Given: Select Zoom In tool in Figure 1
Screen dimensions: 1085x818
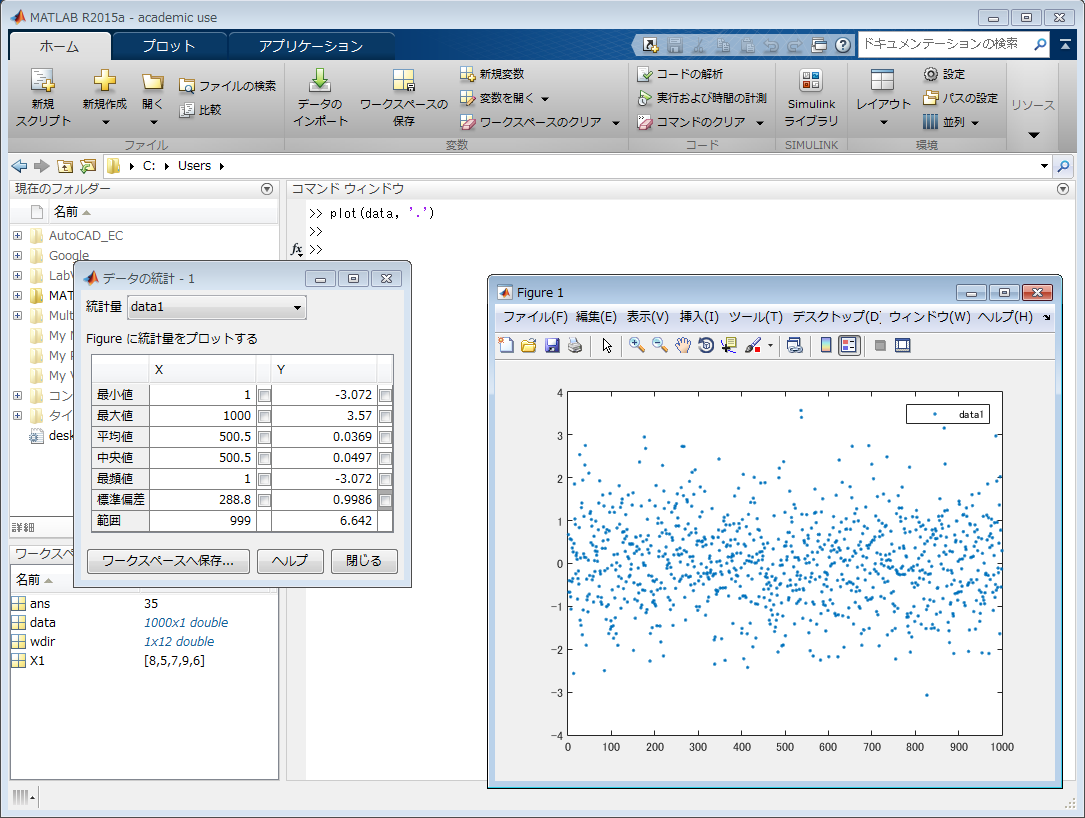Looking at the screenshot, I should tap(637, 345).
